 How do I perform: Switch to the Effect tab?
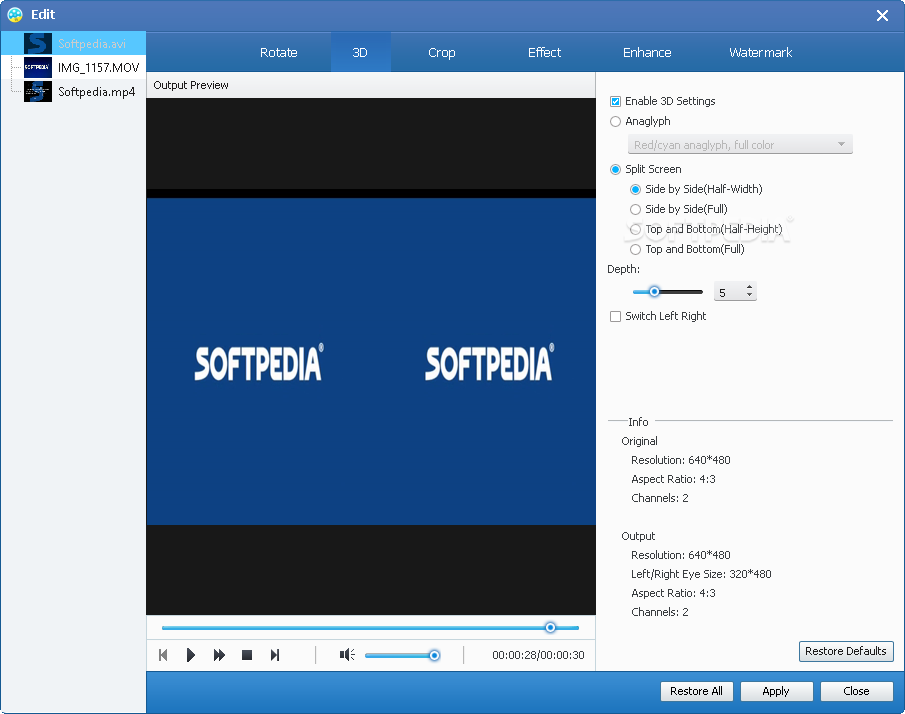coord(544,53)
